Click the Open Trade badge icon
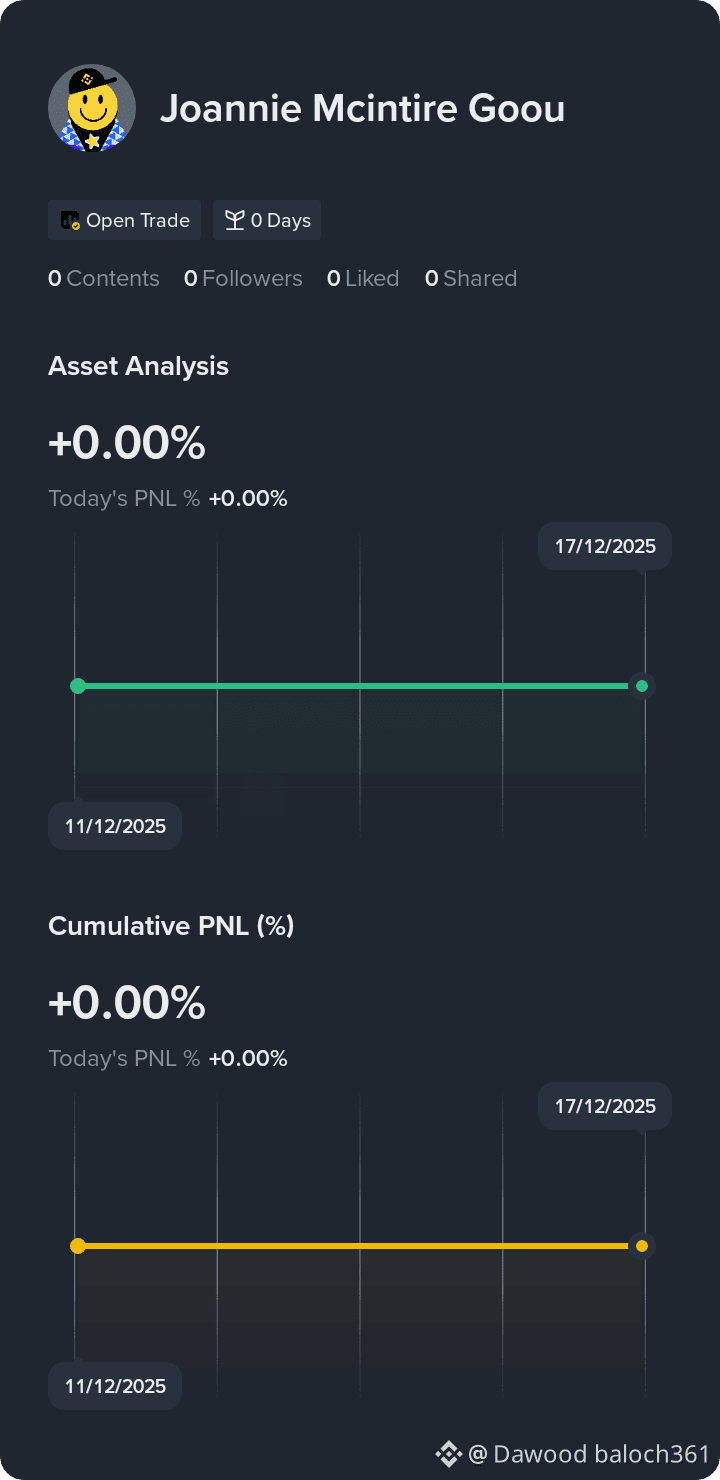The width and height of the screenshot is (720, 1480). pos(70,221)
